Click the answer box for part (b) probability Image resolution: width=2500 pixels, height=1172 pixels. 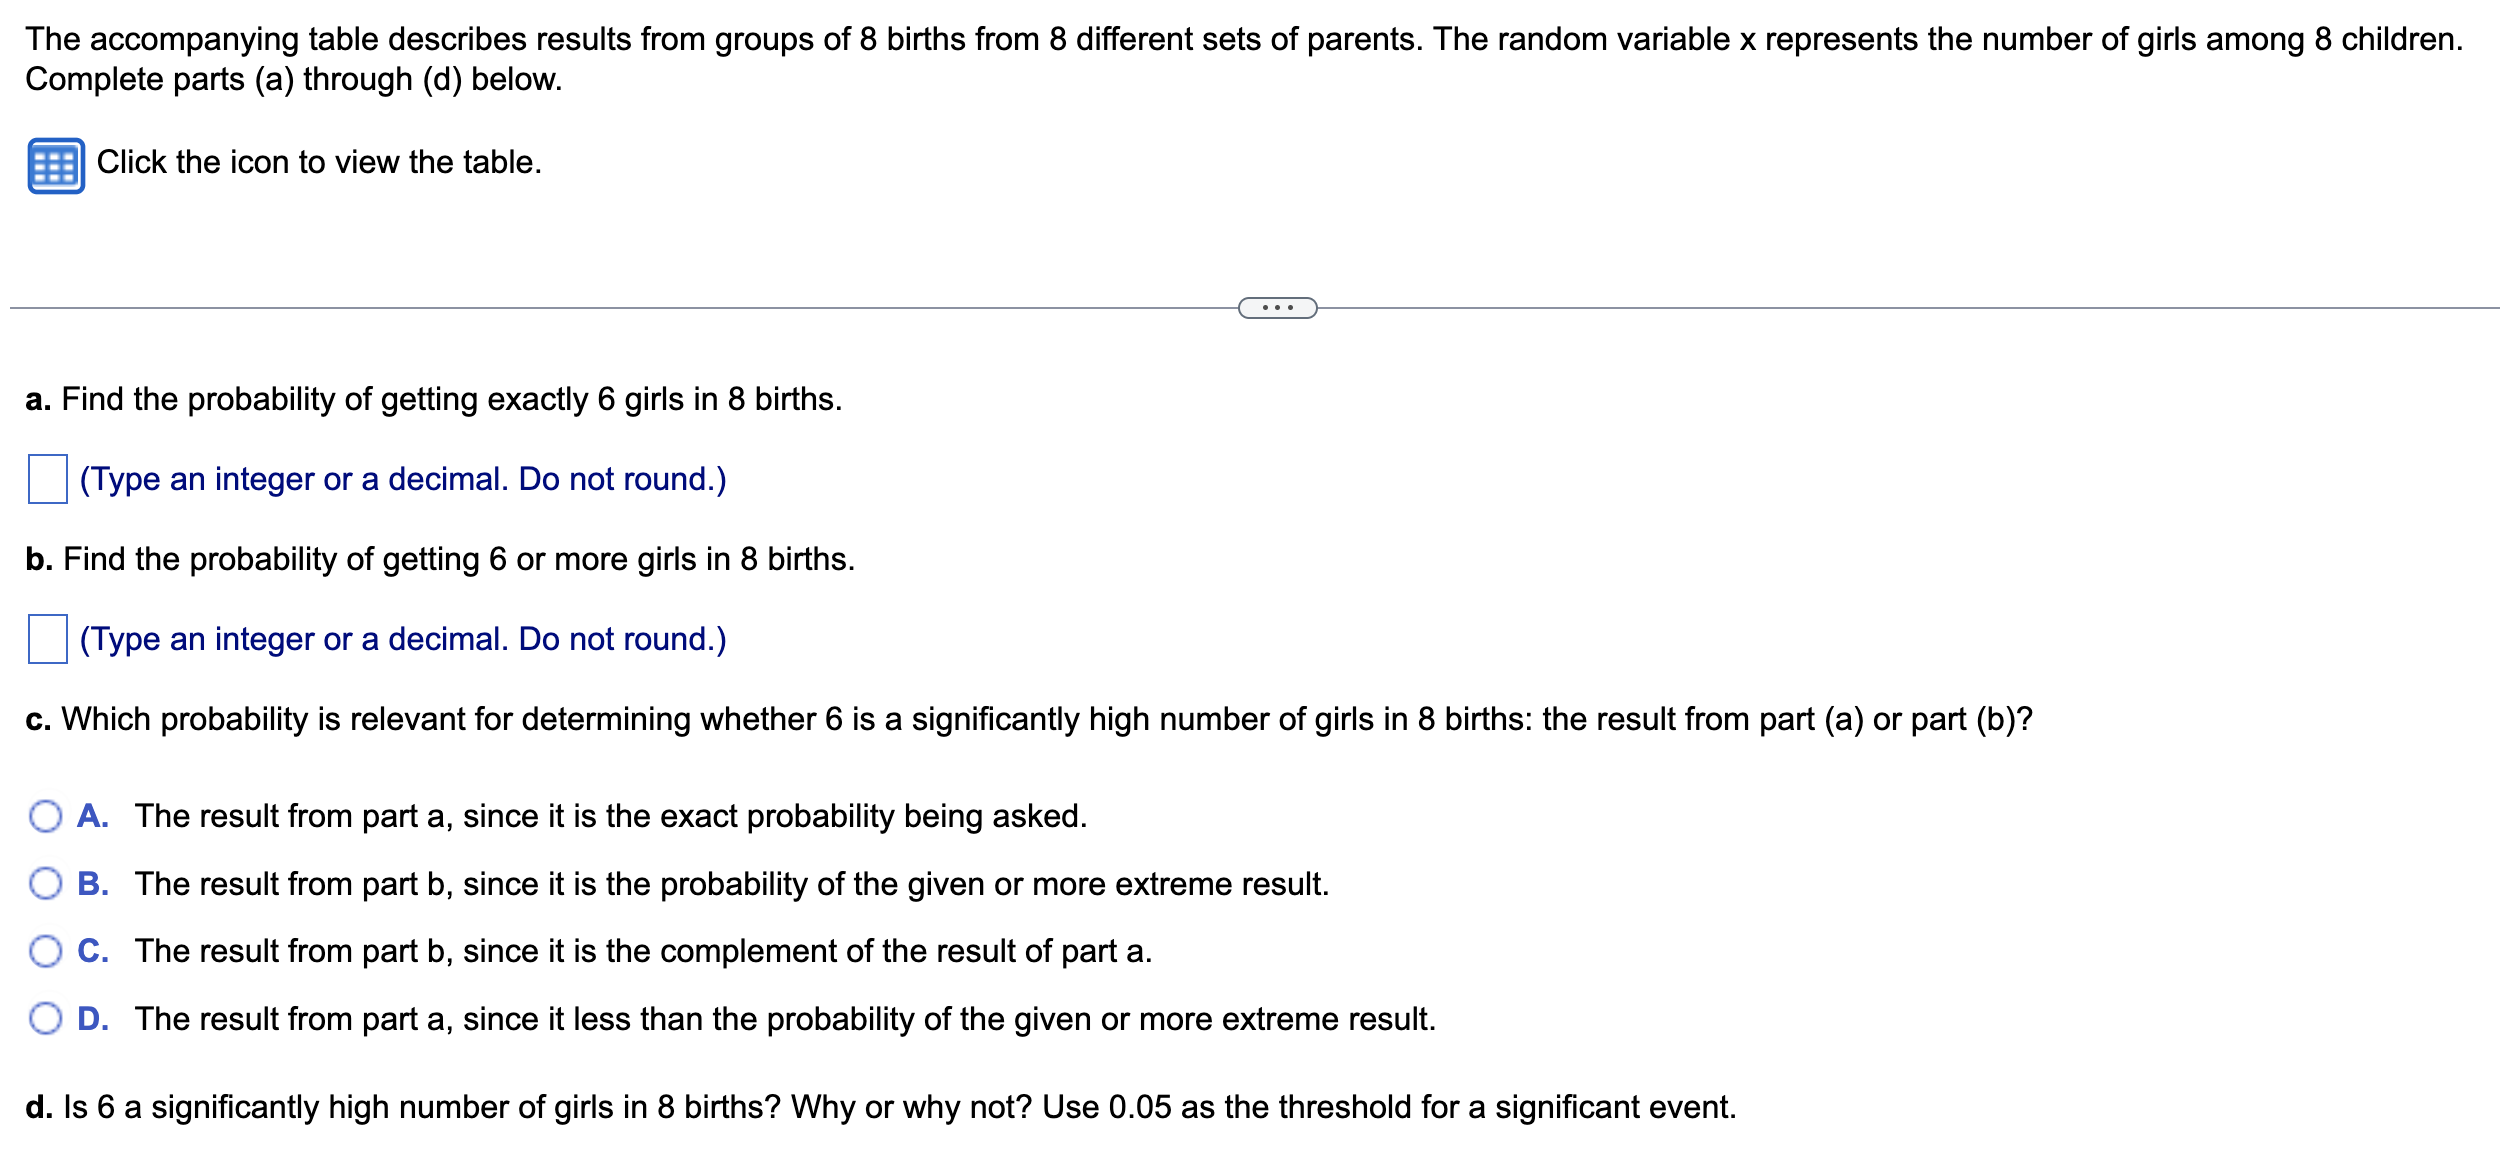click(x=48, y=638)
